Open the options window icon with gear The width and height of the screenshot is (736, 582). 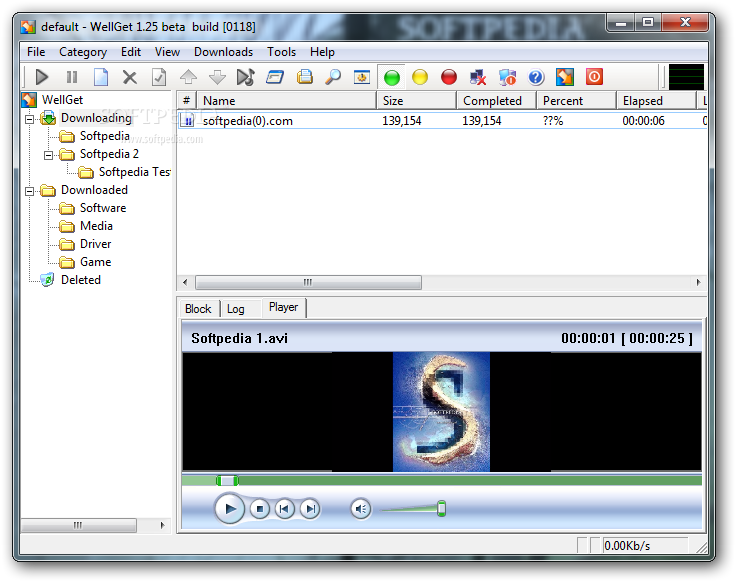click(x=361, y=77)
